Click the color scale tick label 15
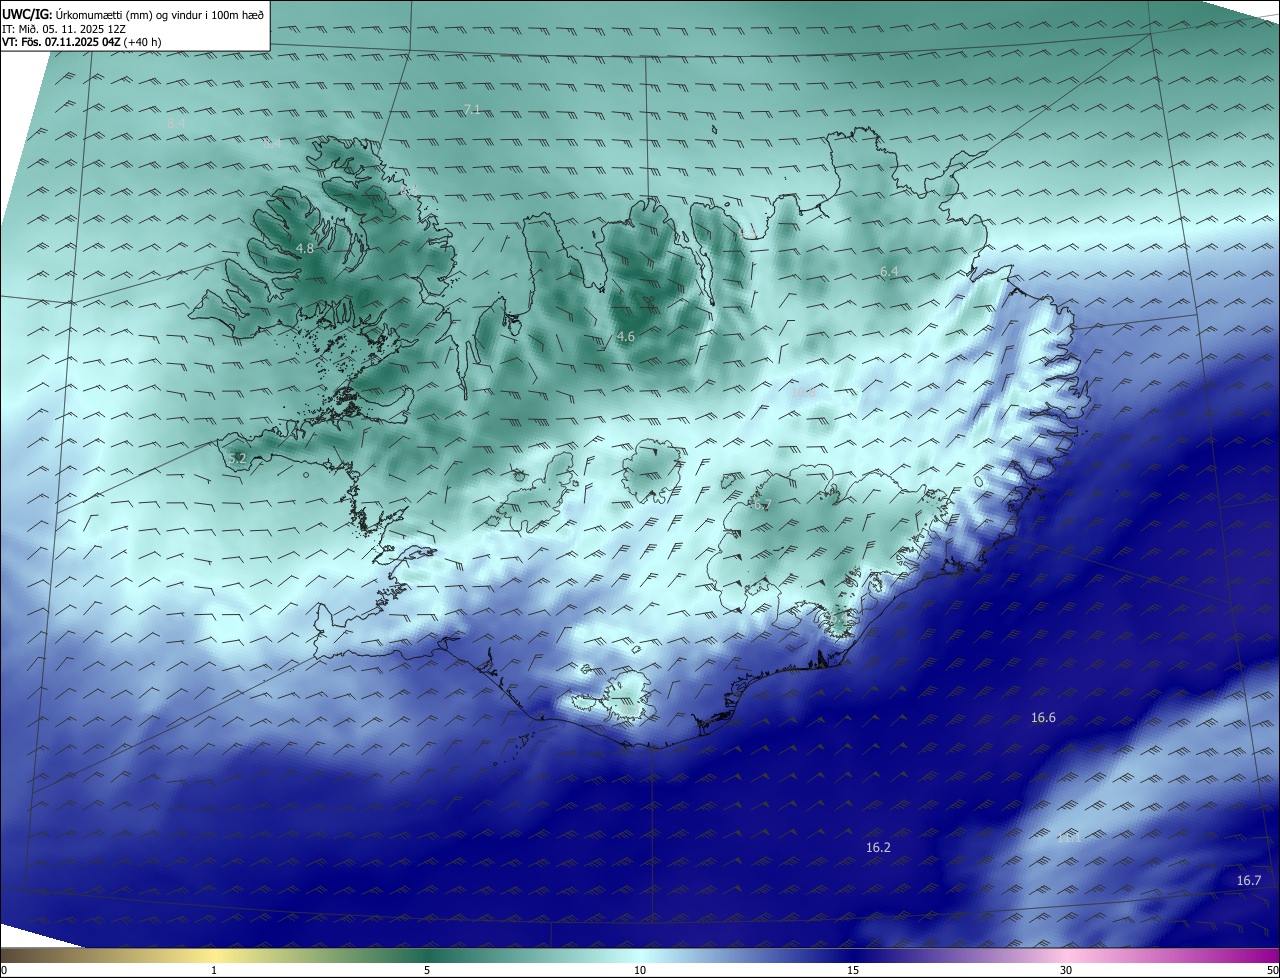The width and height of the screenshot is (1280, 978). [853, 970]
